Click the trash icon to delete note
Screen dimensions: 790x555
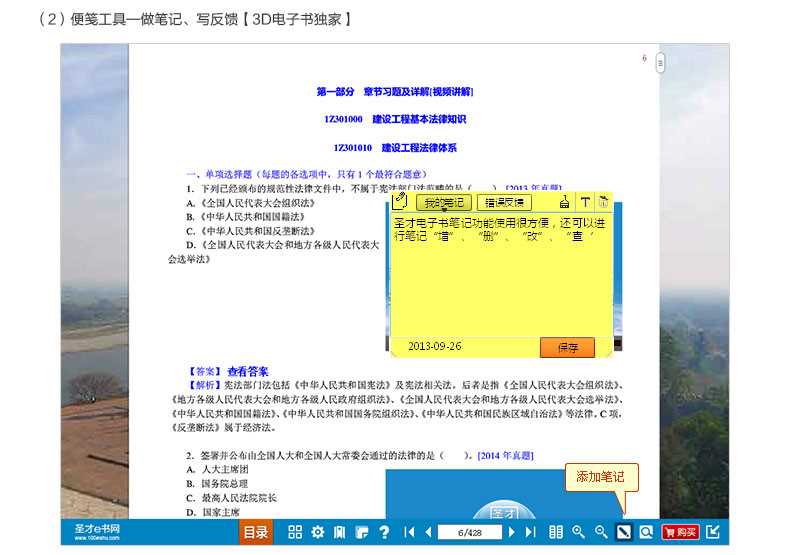click(605, 202)
